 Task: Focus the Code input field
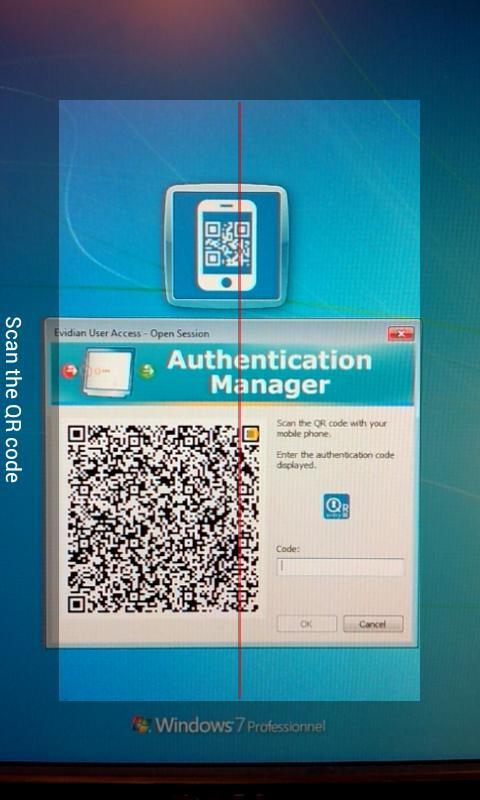[340, 567]
